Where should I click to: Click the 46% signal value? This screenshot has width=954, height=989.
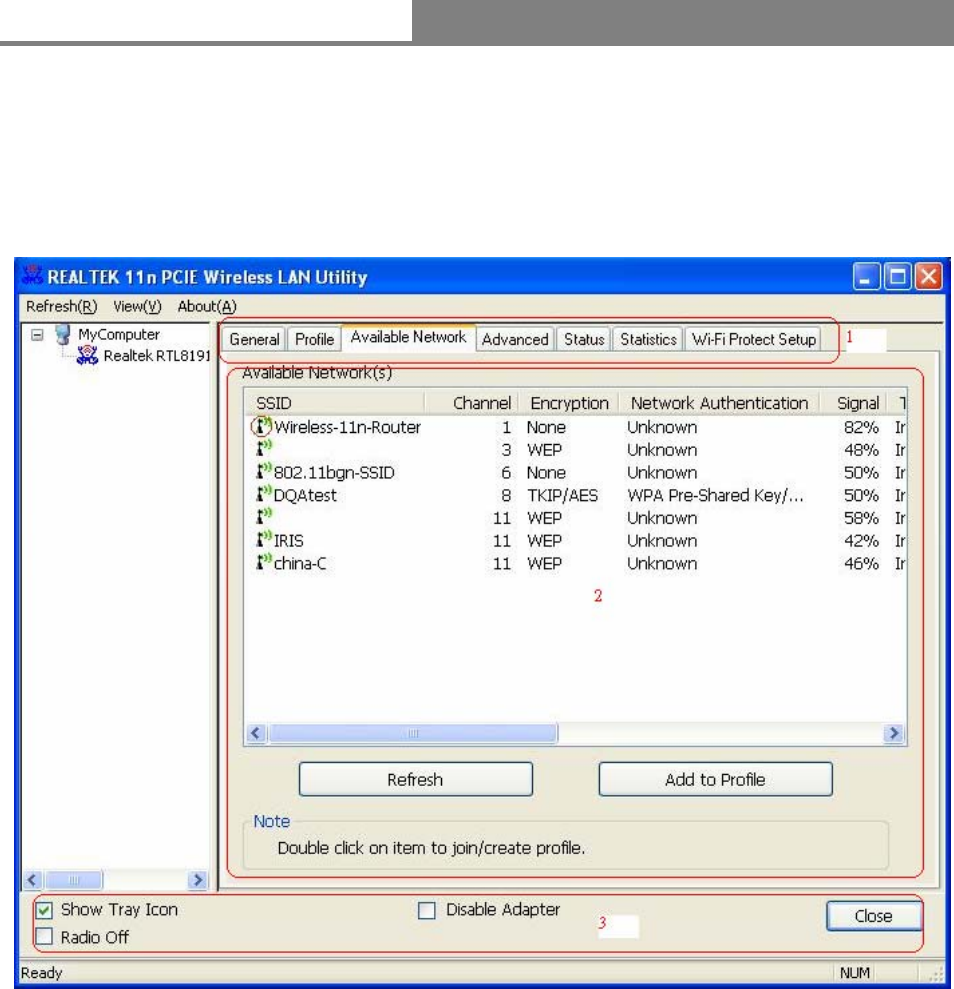[861, 564]
